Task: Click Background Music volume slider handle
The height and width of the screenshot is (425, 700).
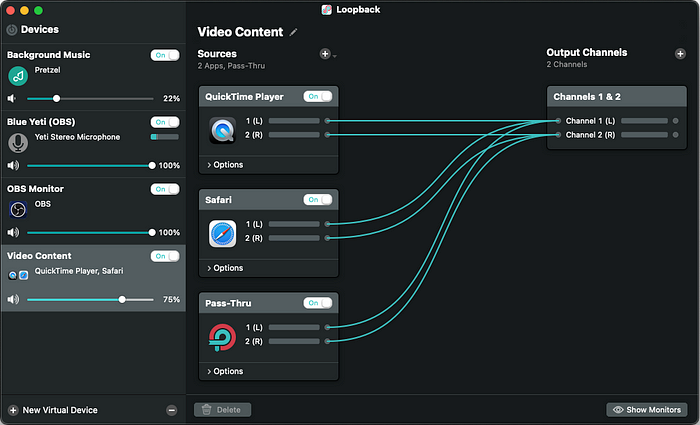Action: tap(56, 98)
